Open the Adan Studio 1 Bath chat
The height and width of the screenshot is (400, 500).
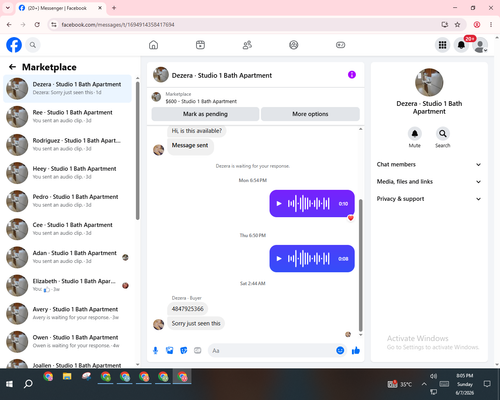click(x=67, y=257)
